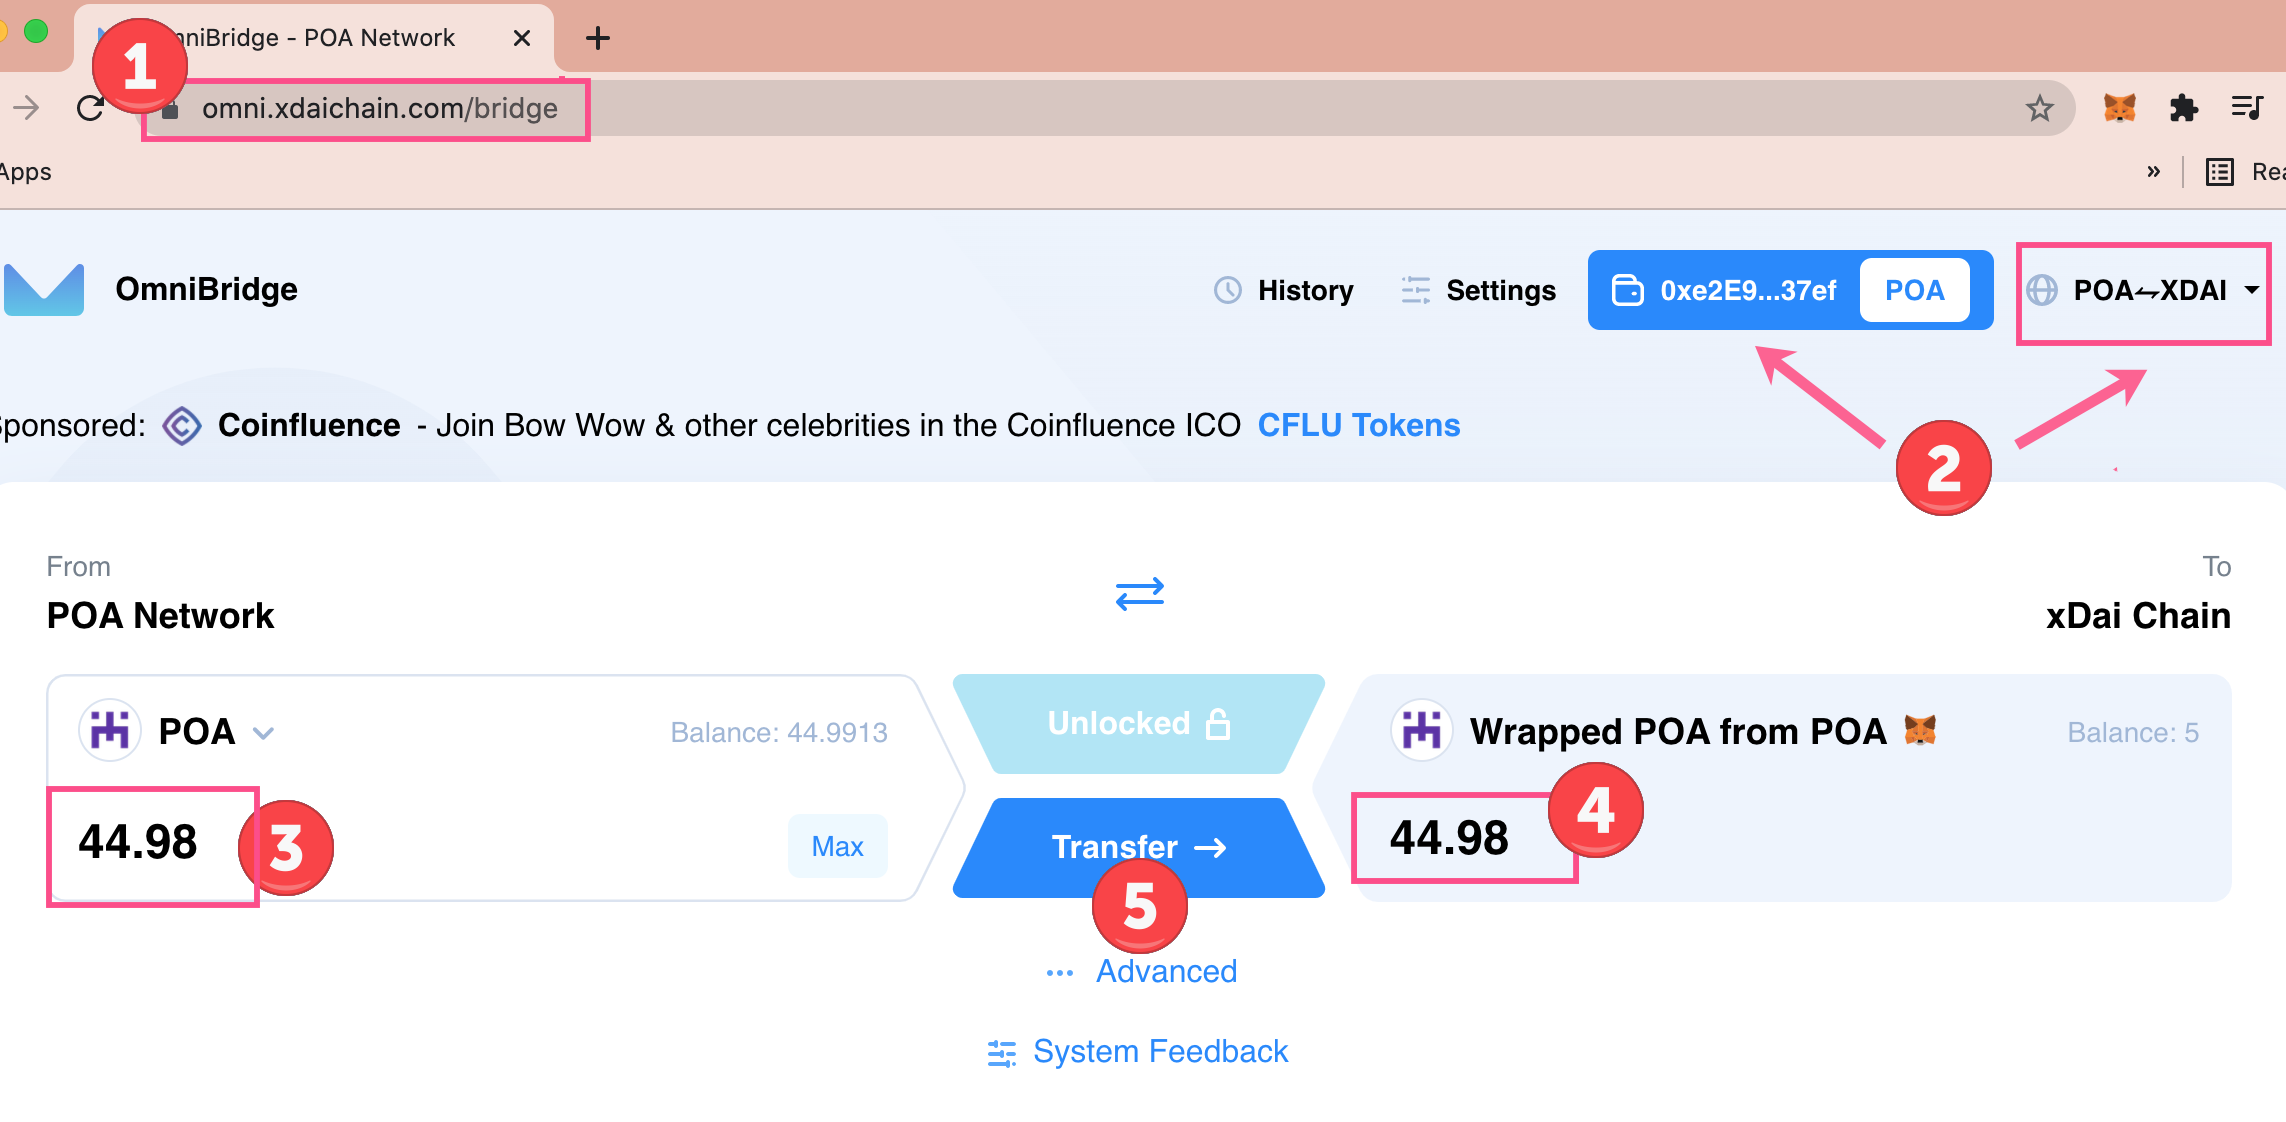Image resolution: width=2286 pixels, height=1122 pixels.
Task: Click the Max amount button
Action: (837, 847)
